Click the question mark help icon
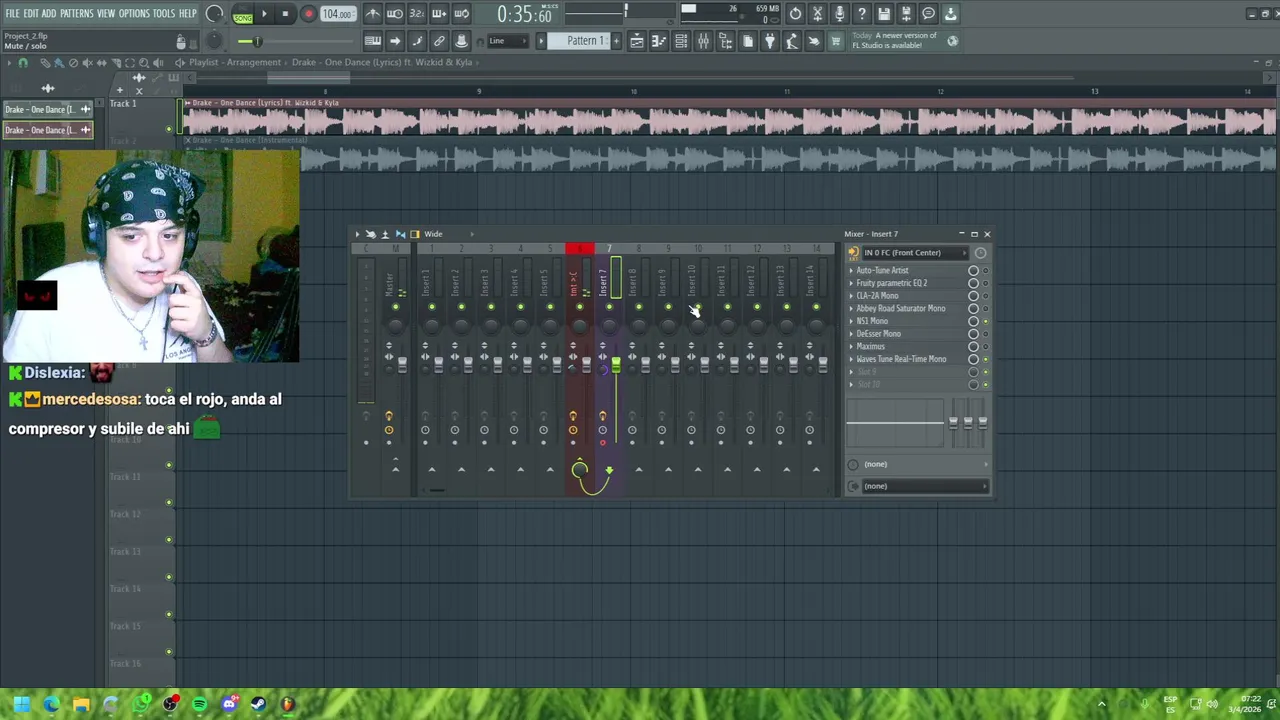Screen dimensions: 1280x720 pyautogui.click(x=862, y=14)
